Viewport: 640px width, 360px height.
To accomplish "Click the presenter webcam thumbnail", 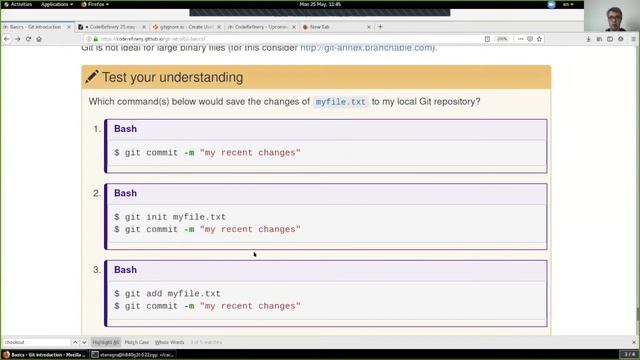I will coord(612,16).
